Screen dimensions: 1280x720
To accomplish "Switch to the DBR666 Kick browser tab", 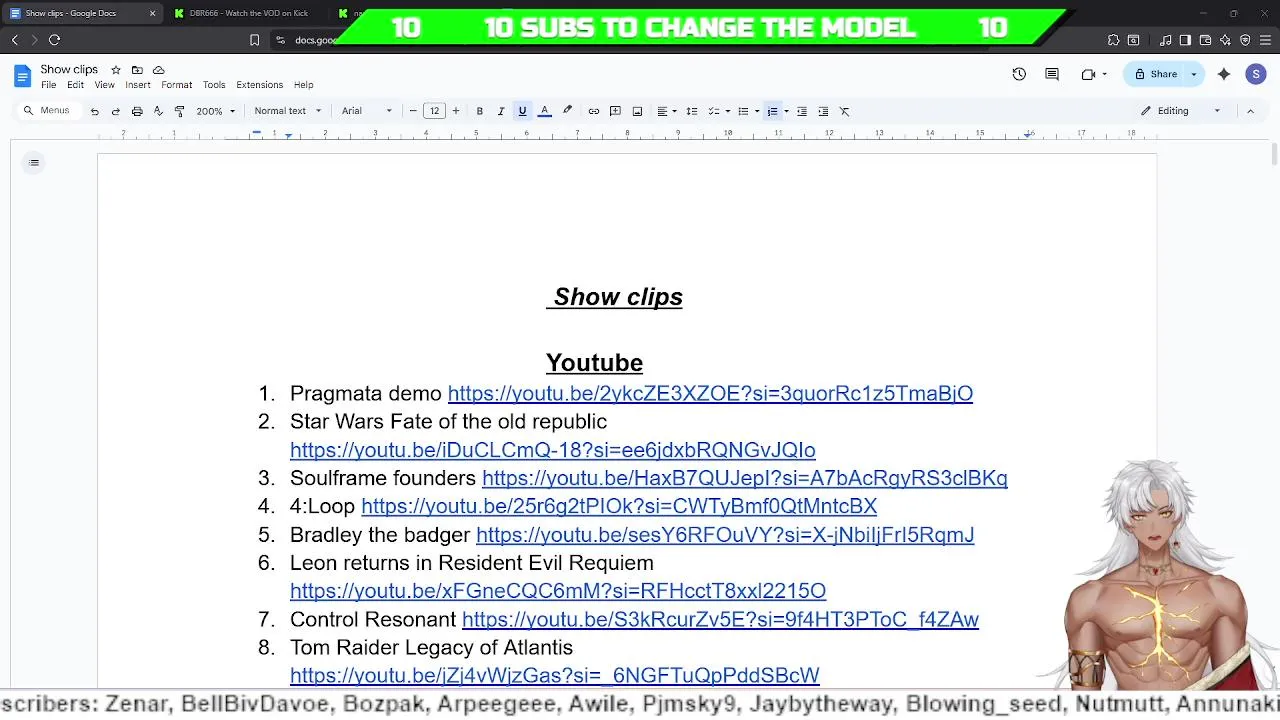I will click(248, 13).
